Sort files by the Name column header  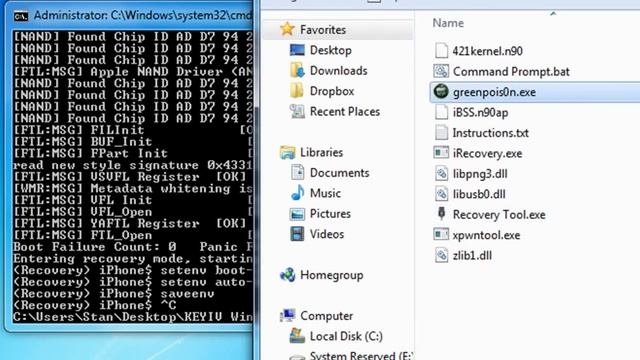pos(448,23)
